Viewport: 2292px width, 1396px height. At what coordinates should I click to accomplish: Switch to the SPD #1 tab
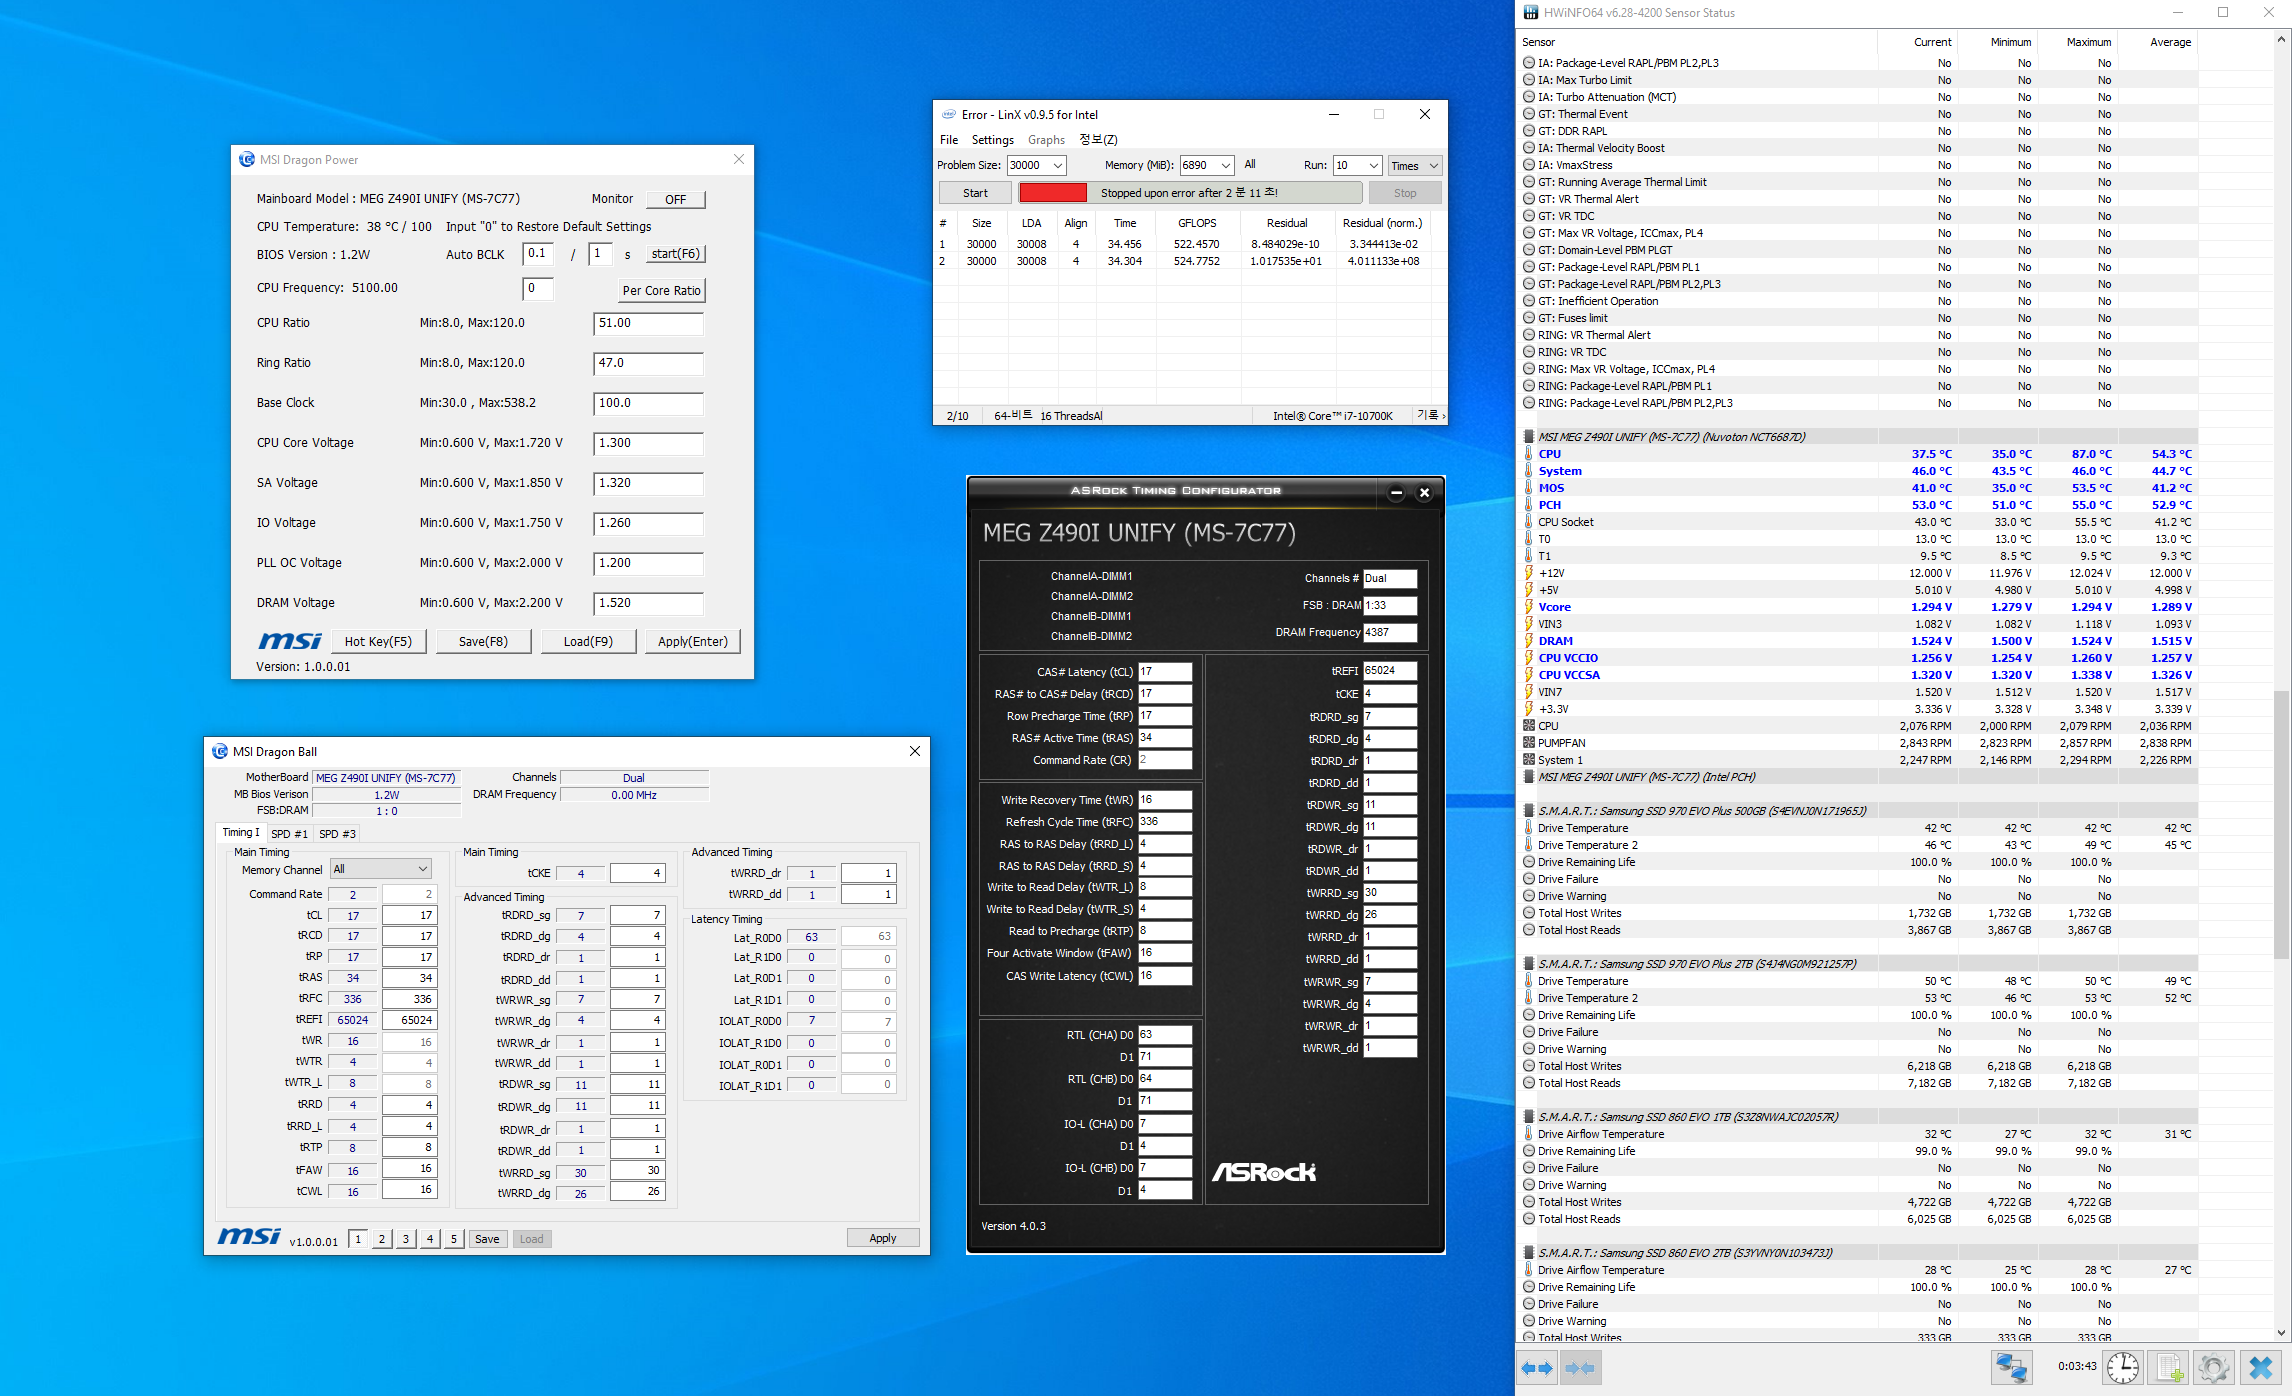click(289, 834)
